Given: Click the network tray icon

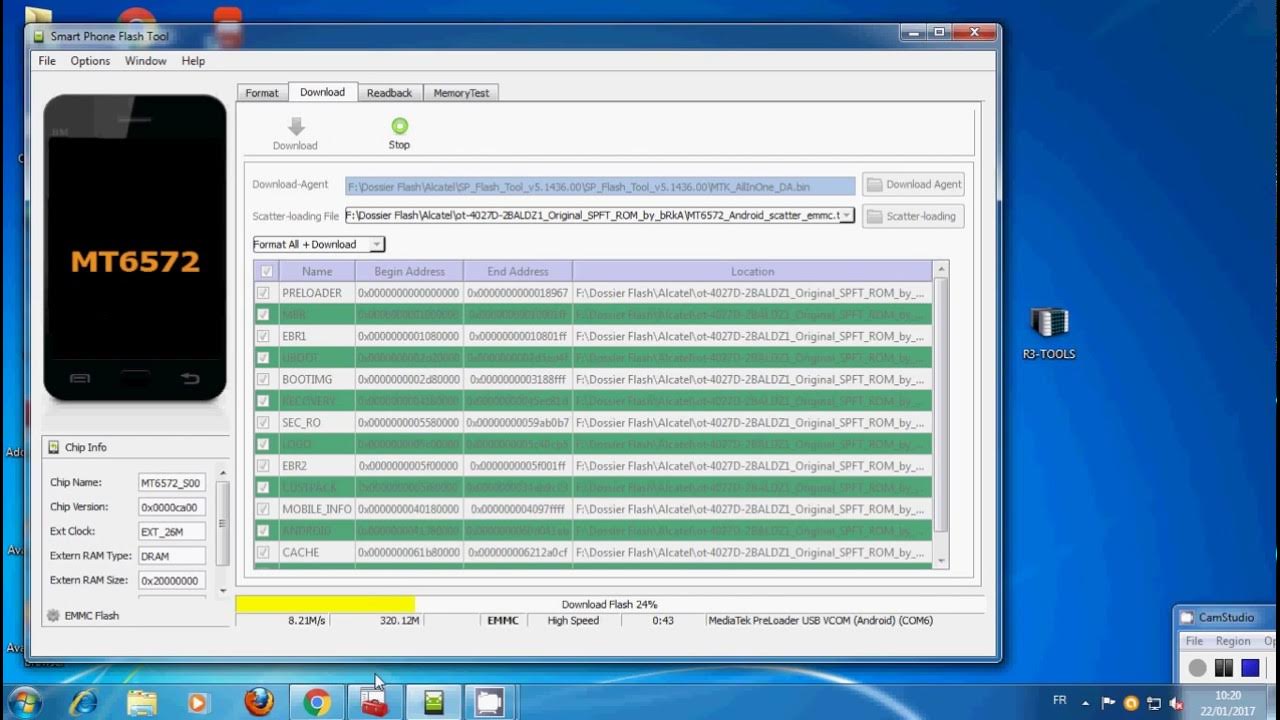Looking at the screenshot, I should pyautogui.click(x=1153, y=703).
